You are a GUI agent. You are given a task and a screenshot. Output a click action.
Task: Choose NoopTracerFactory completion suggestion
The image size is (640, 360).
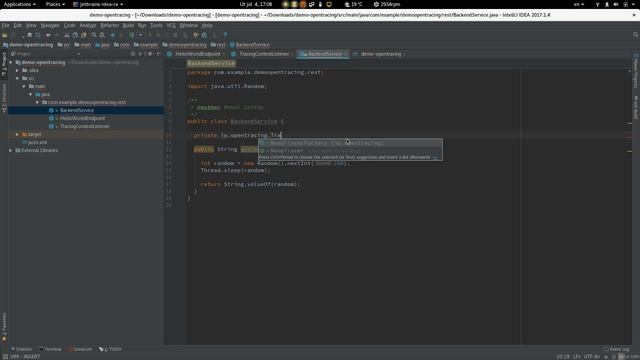[x=350, y=143]
